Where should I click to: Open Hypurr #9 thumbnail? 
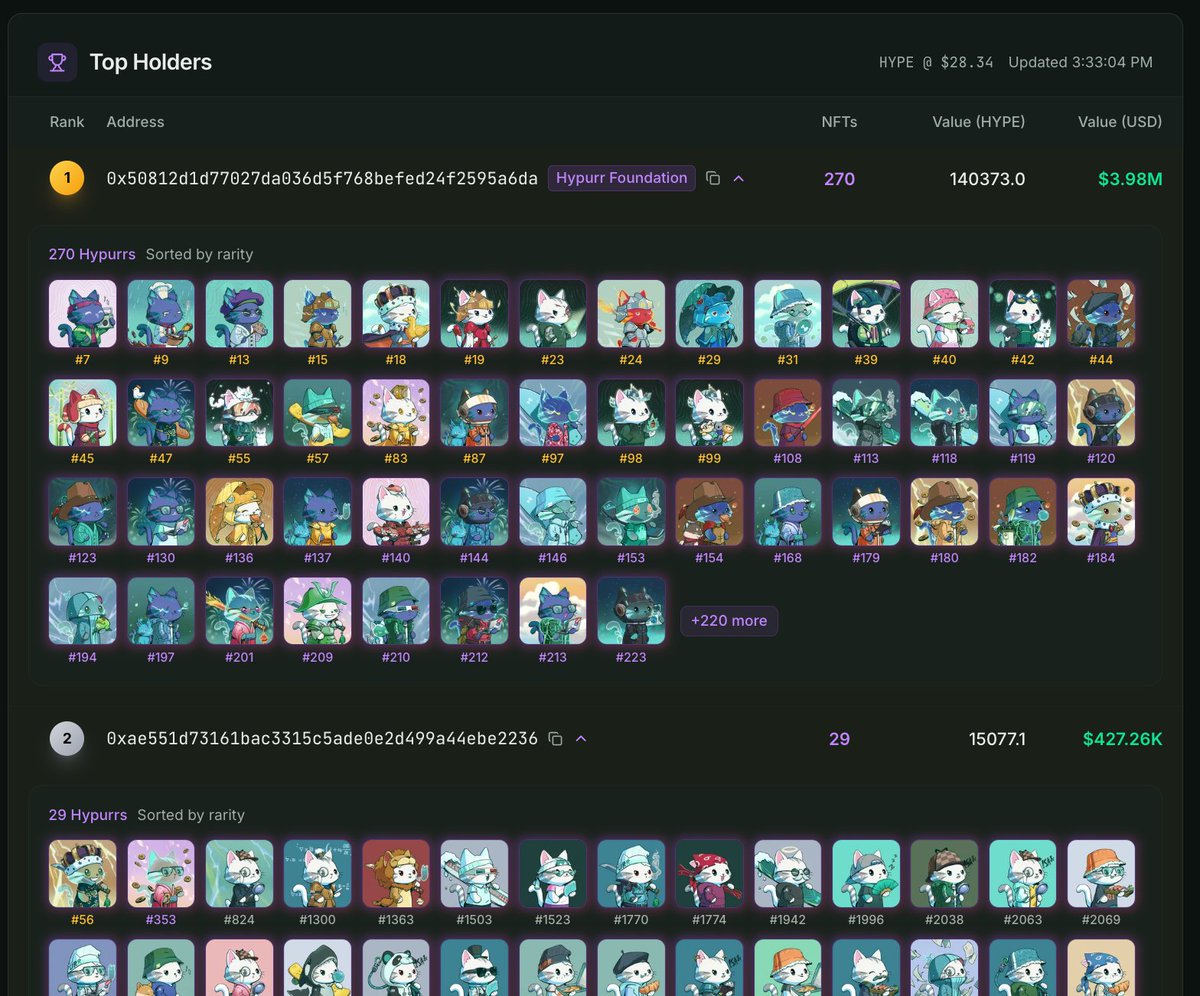point(161,313)
